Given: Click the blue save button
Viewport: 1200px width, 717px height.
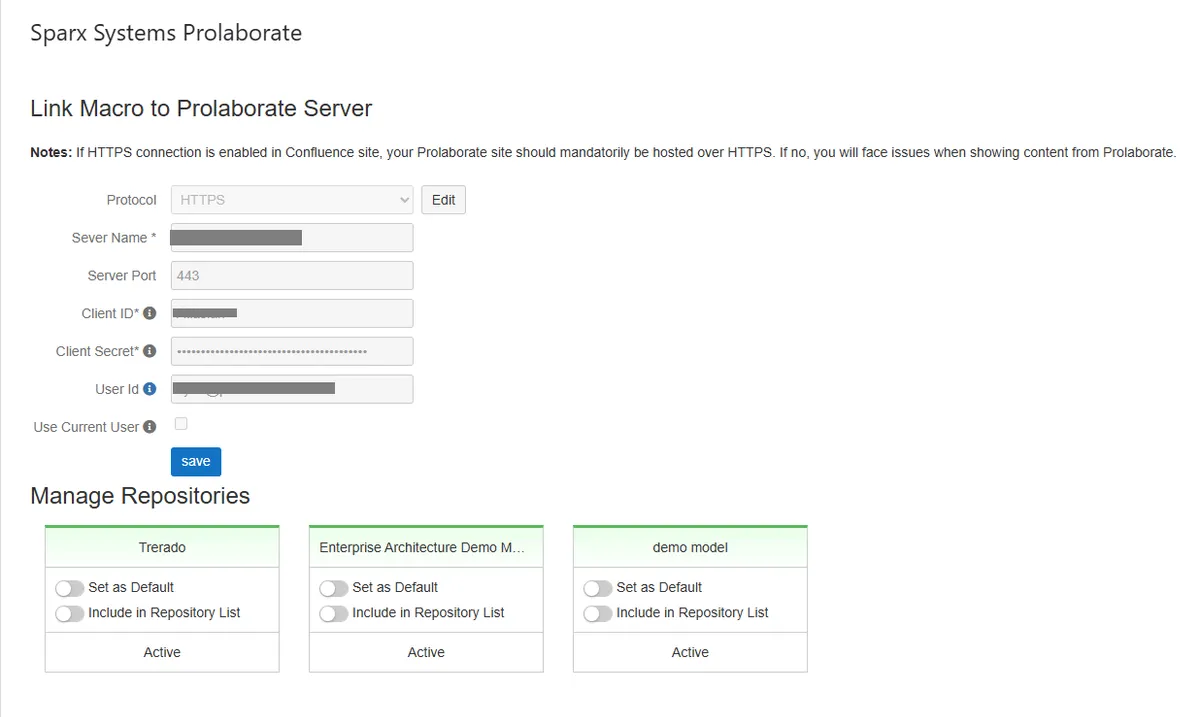Looking at the screenshot, I should pos(196,461).
